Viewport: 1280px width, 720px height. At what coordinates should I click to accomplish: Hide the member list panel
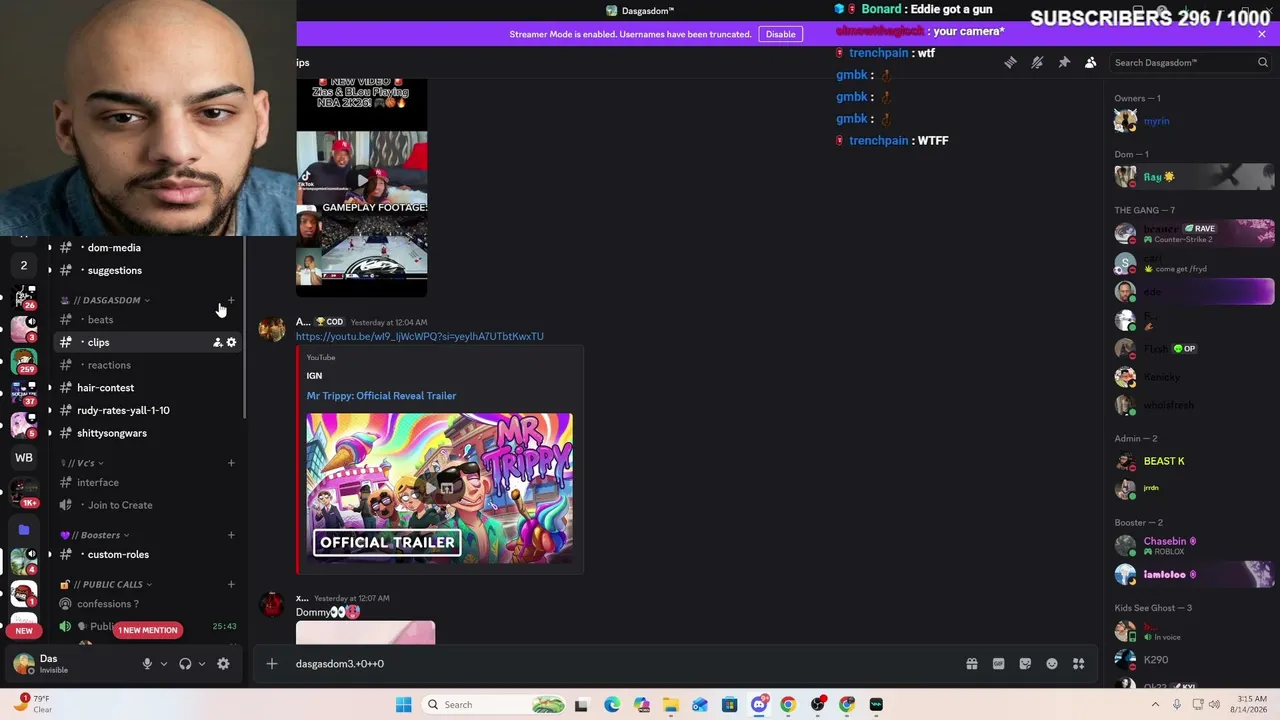tap(1091, 62)
